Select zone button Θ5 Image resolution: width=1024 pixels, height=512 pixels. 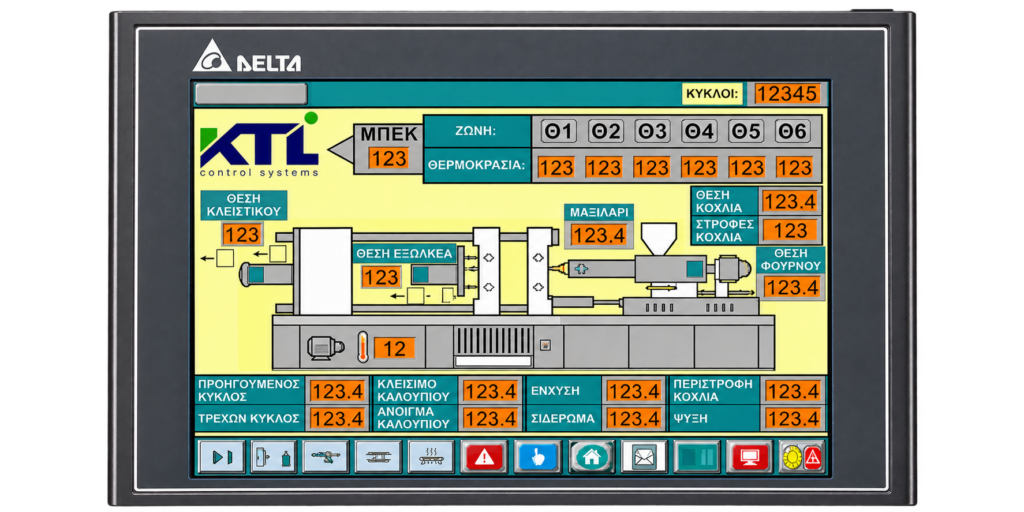[x=746, y=131]
